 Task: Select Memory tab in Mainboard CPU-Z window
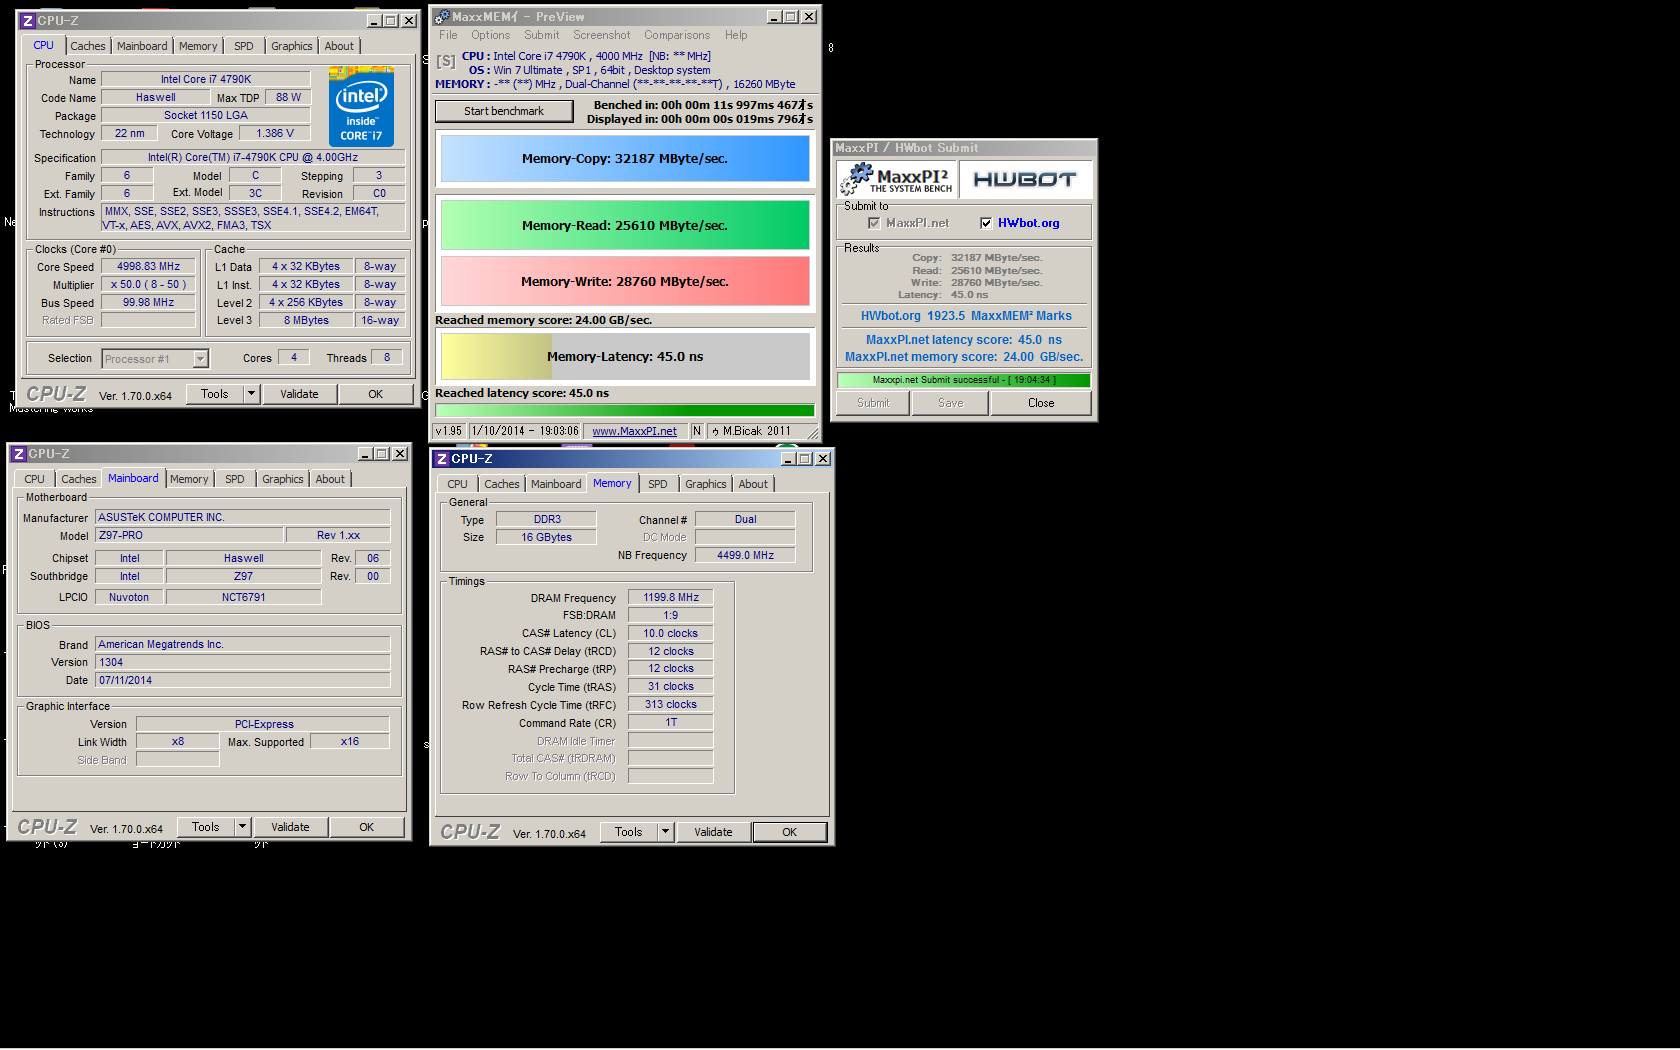[189, 479]
